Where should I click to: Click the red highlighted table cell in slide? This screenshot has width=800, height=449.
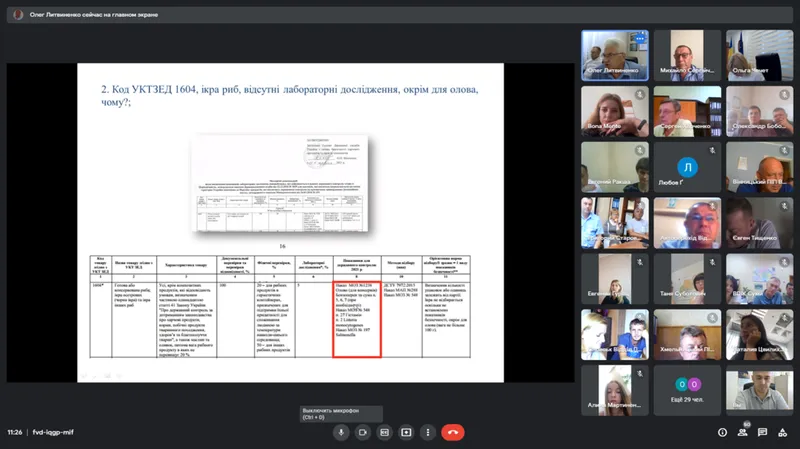point(356,319)
